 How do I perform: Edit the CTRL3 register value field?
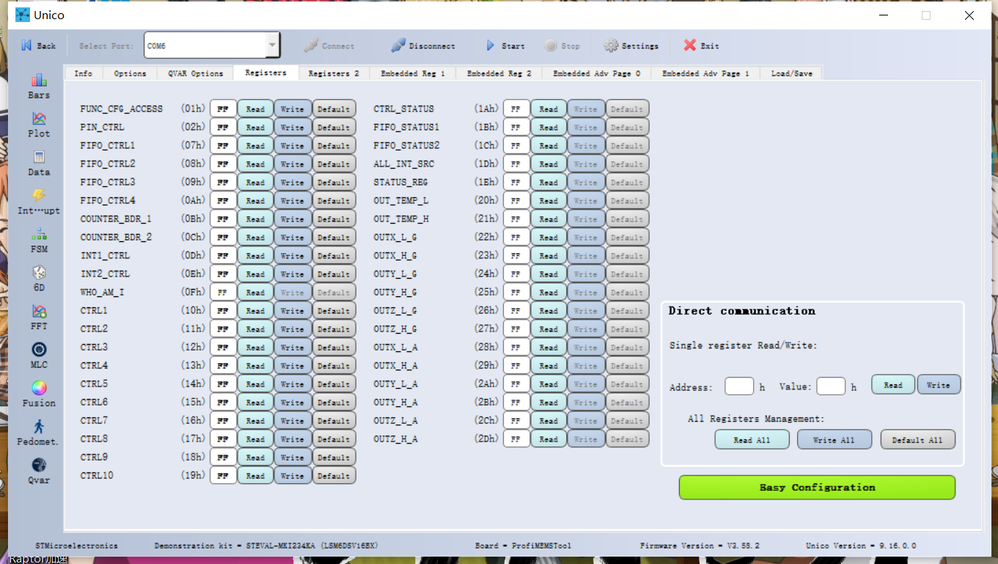(x=223, y=348)
